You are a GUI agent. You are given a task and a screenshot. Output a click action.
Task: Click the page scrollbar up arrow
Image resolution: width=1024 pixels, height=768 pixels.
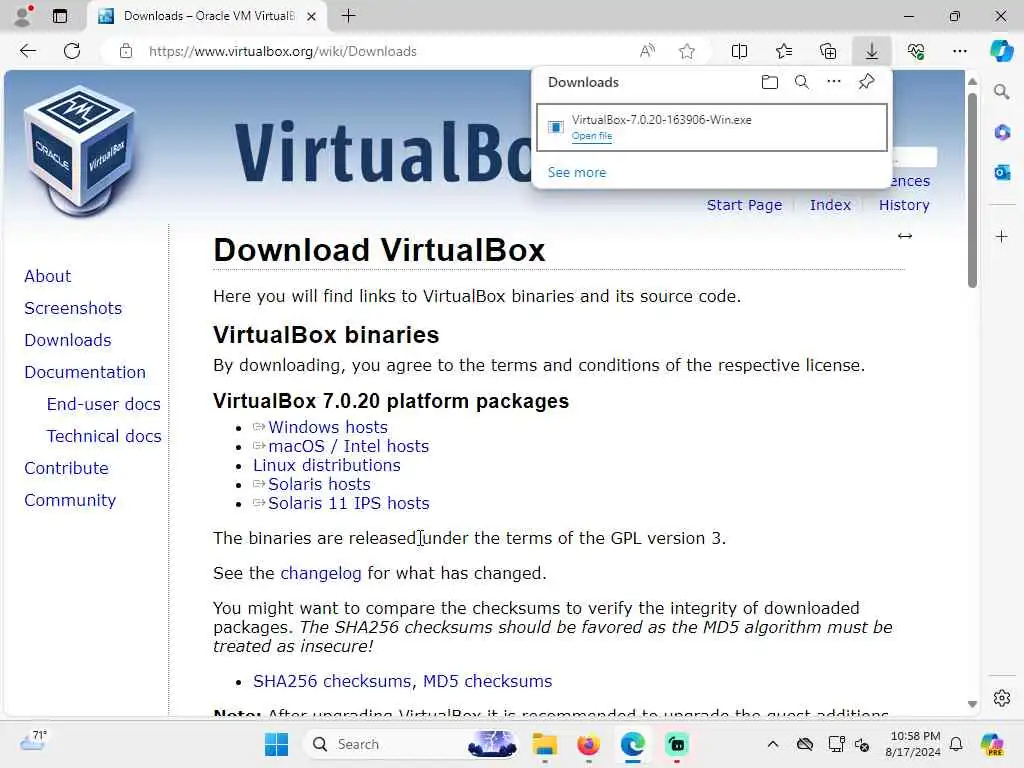[x=972, y=82]
